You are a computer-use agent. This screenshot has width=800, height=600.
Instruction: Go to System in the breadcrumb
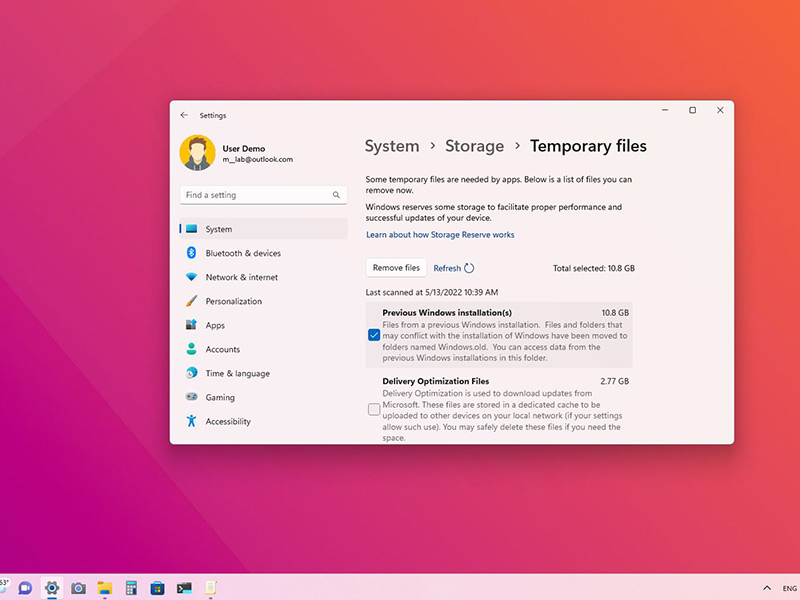tap(392, 146)
